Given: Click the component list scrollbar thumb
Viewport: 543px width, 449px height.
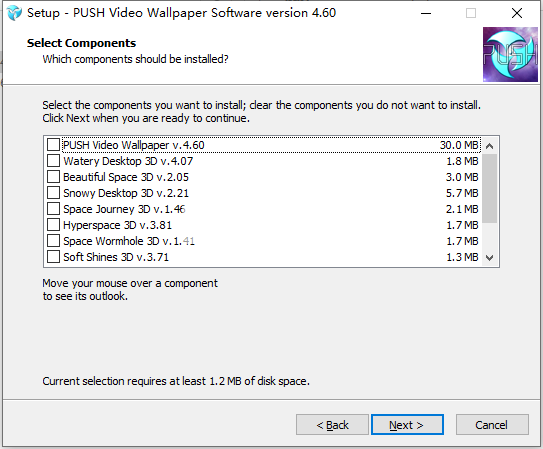Looking at the screenshot, I should [x=489, y=189].
